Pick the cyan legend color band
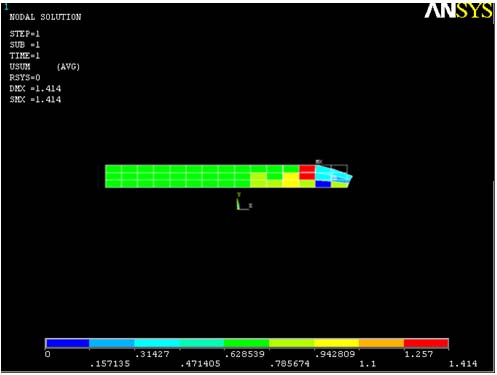This screenshot has width=497, height=375. (x=157, y=343)
